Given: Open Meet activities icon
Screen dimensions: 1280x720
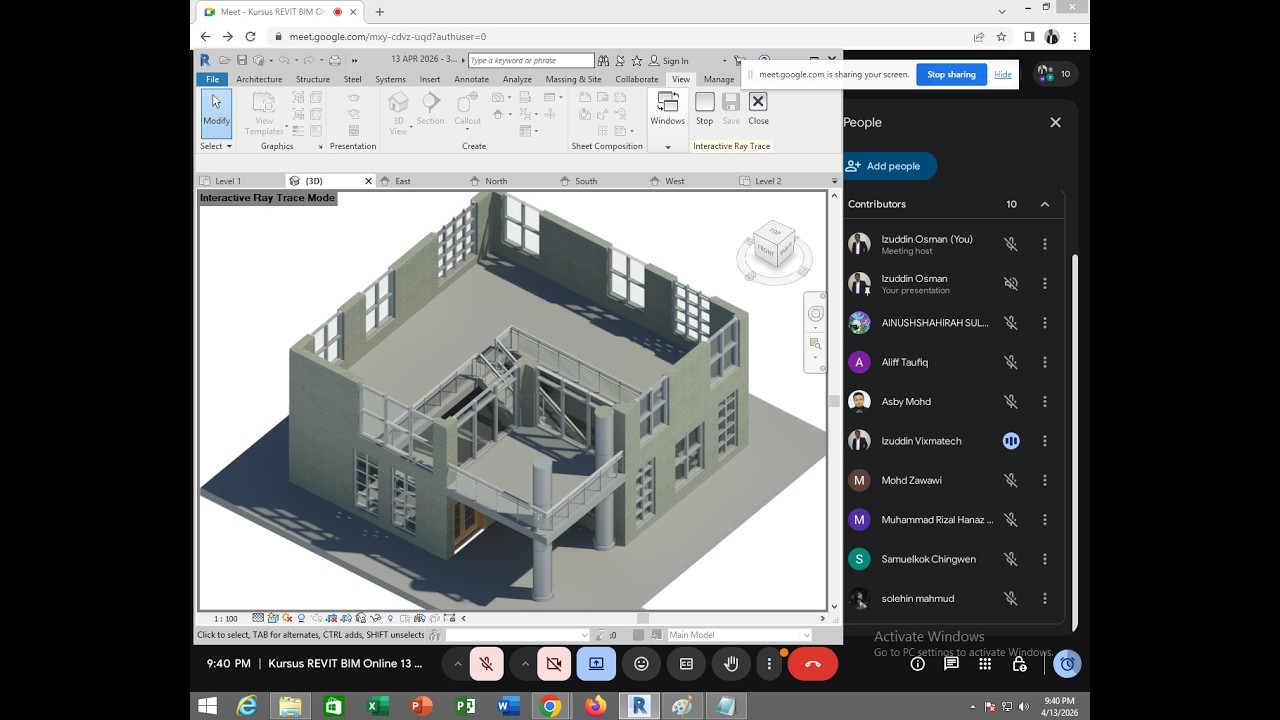Looking at the screenshot, I should point(985,663).
